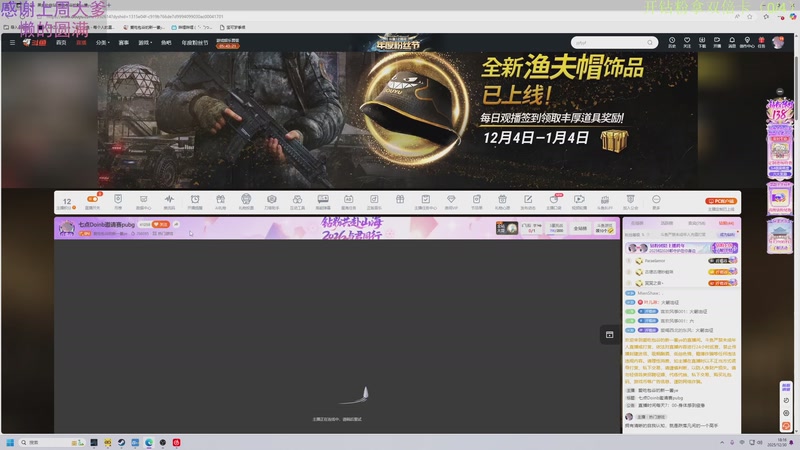800x450 pixels.
Task: Open Steam from the taskbar
Action: tap(121, 442)
